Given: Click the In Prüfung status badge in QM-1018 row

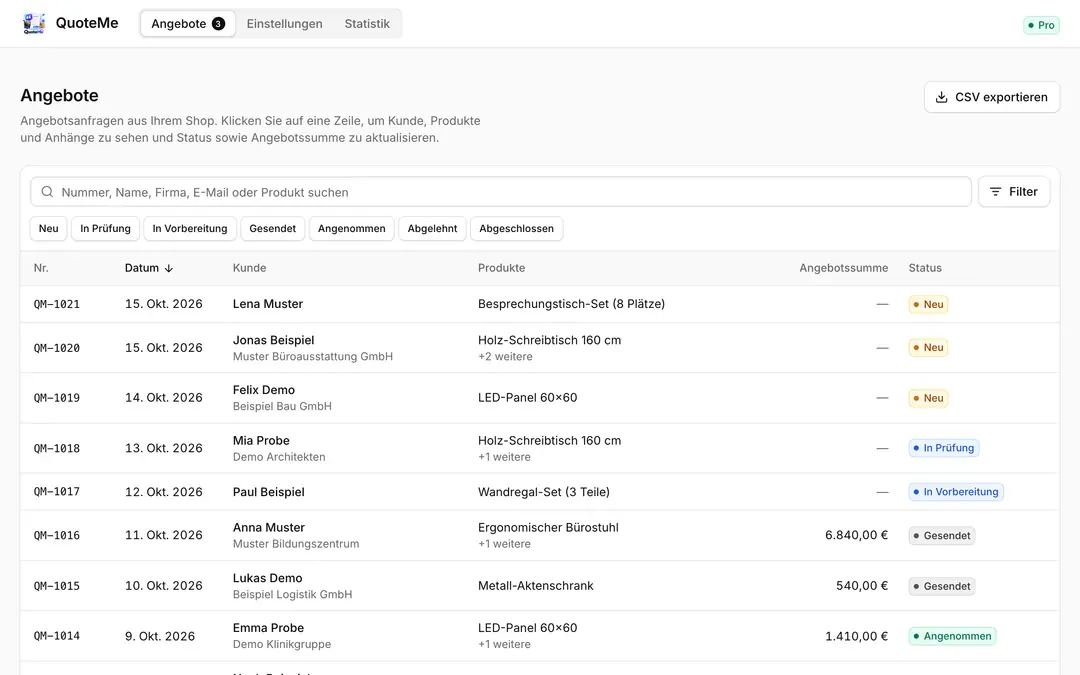Looking at the screenshot, I should 944,448.
